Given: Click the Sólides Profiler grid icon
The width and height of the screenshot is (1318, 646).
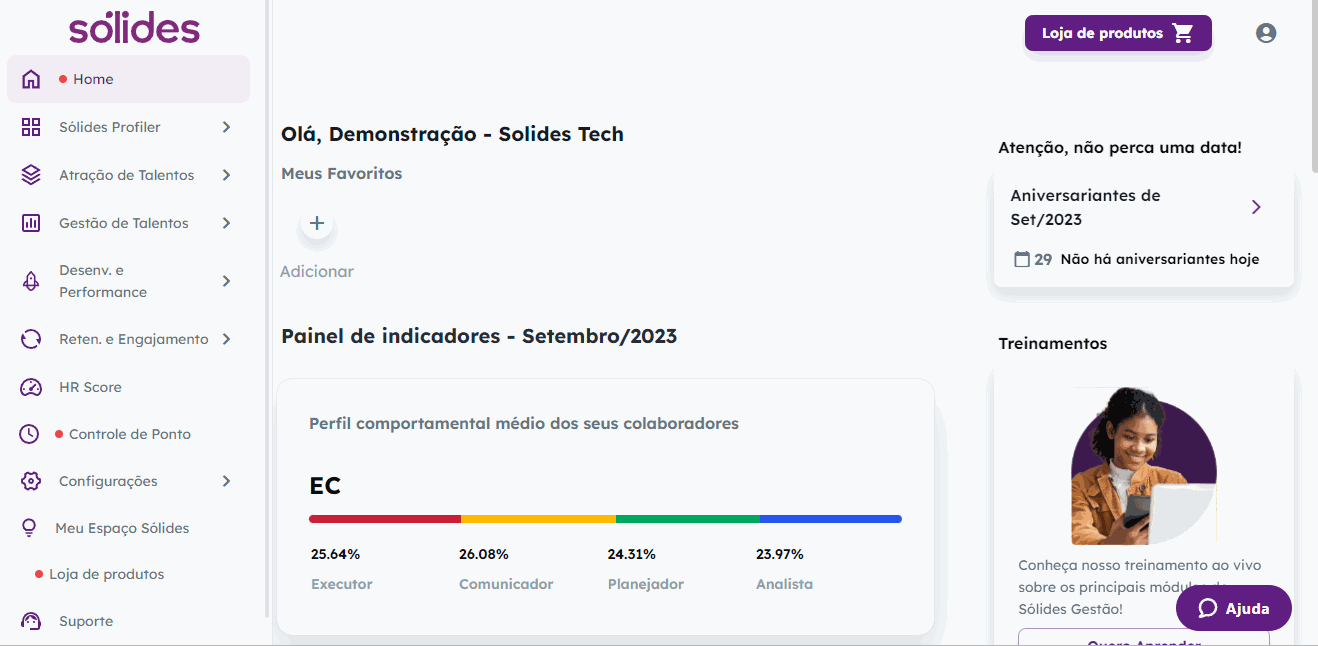Looking at the screenshot, I should click(x=31, y=127).
